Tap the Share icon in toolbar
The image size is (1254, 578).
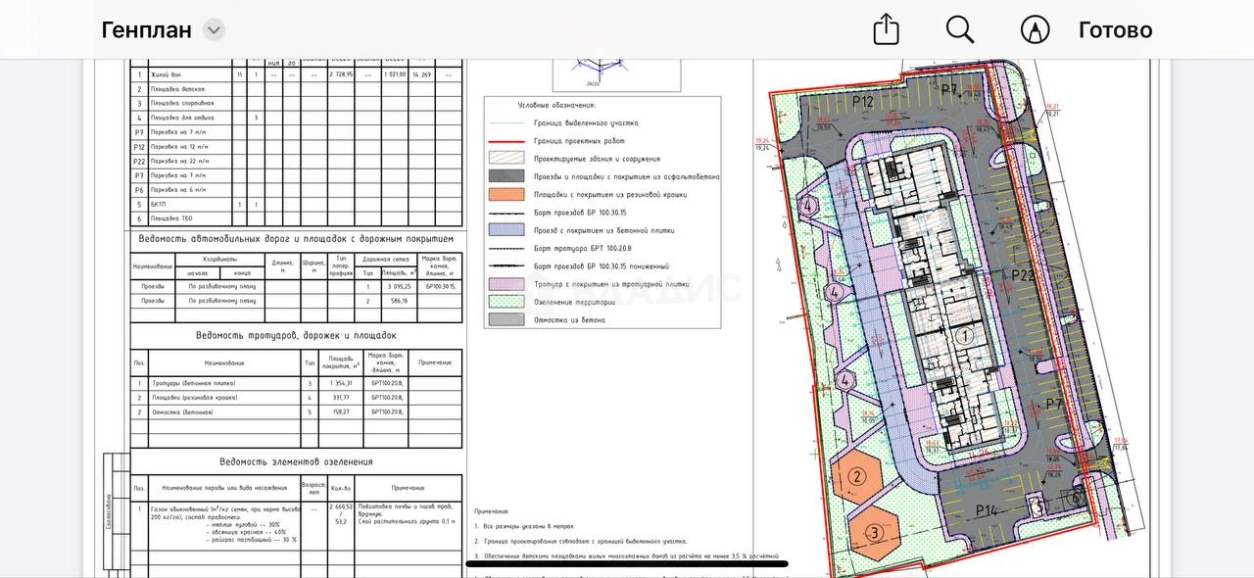tap(886, 30)
